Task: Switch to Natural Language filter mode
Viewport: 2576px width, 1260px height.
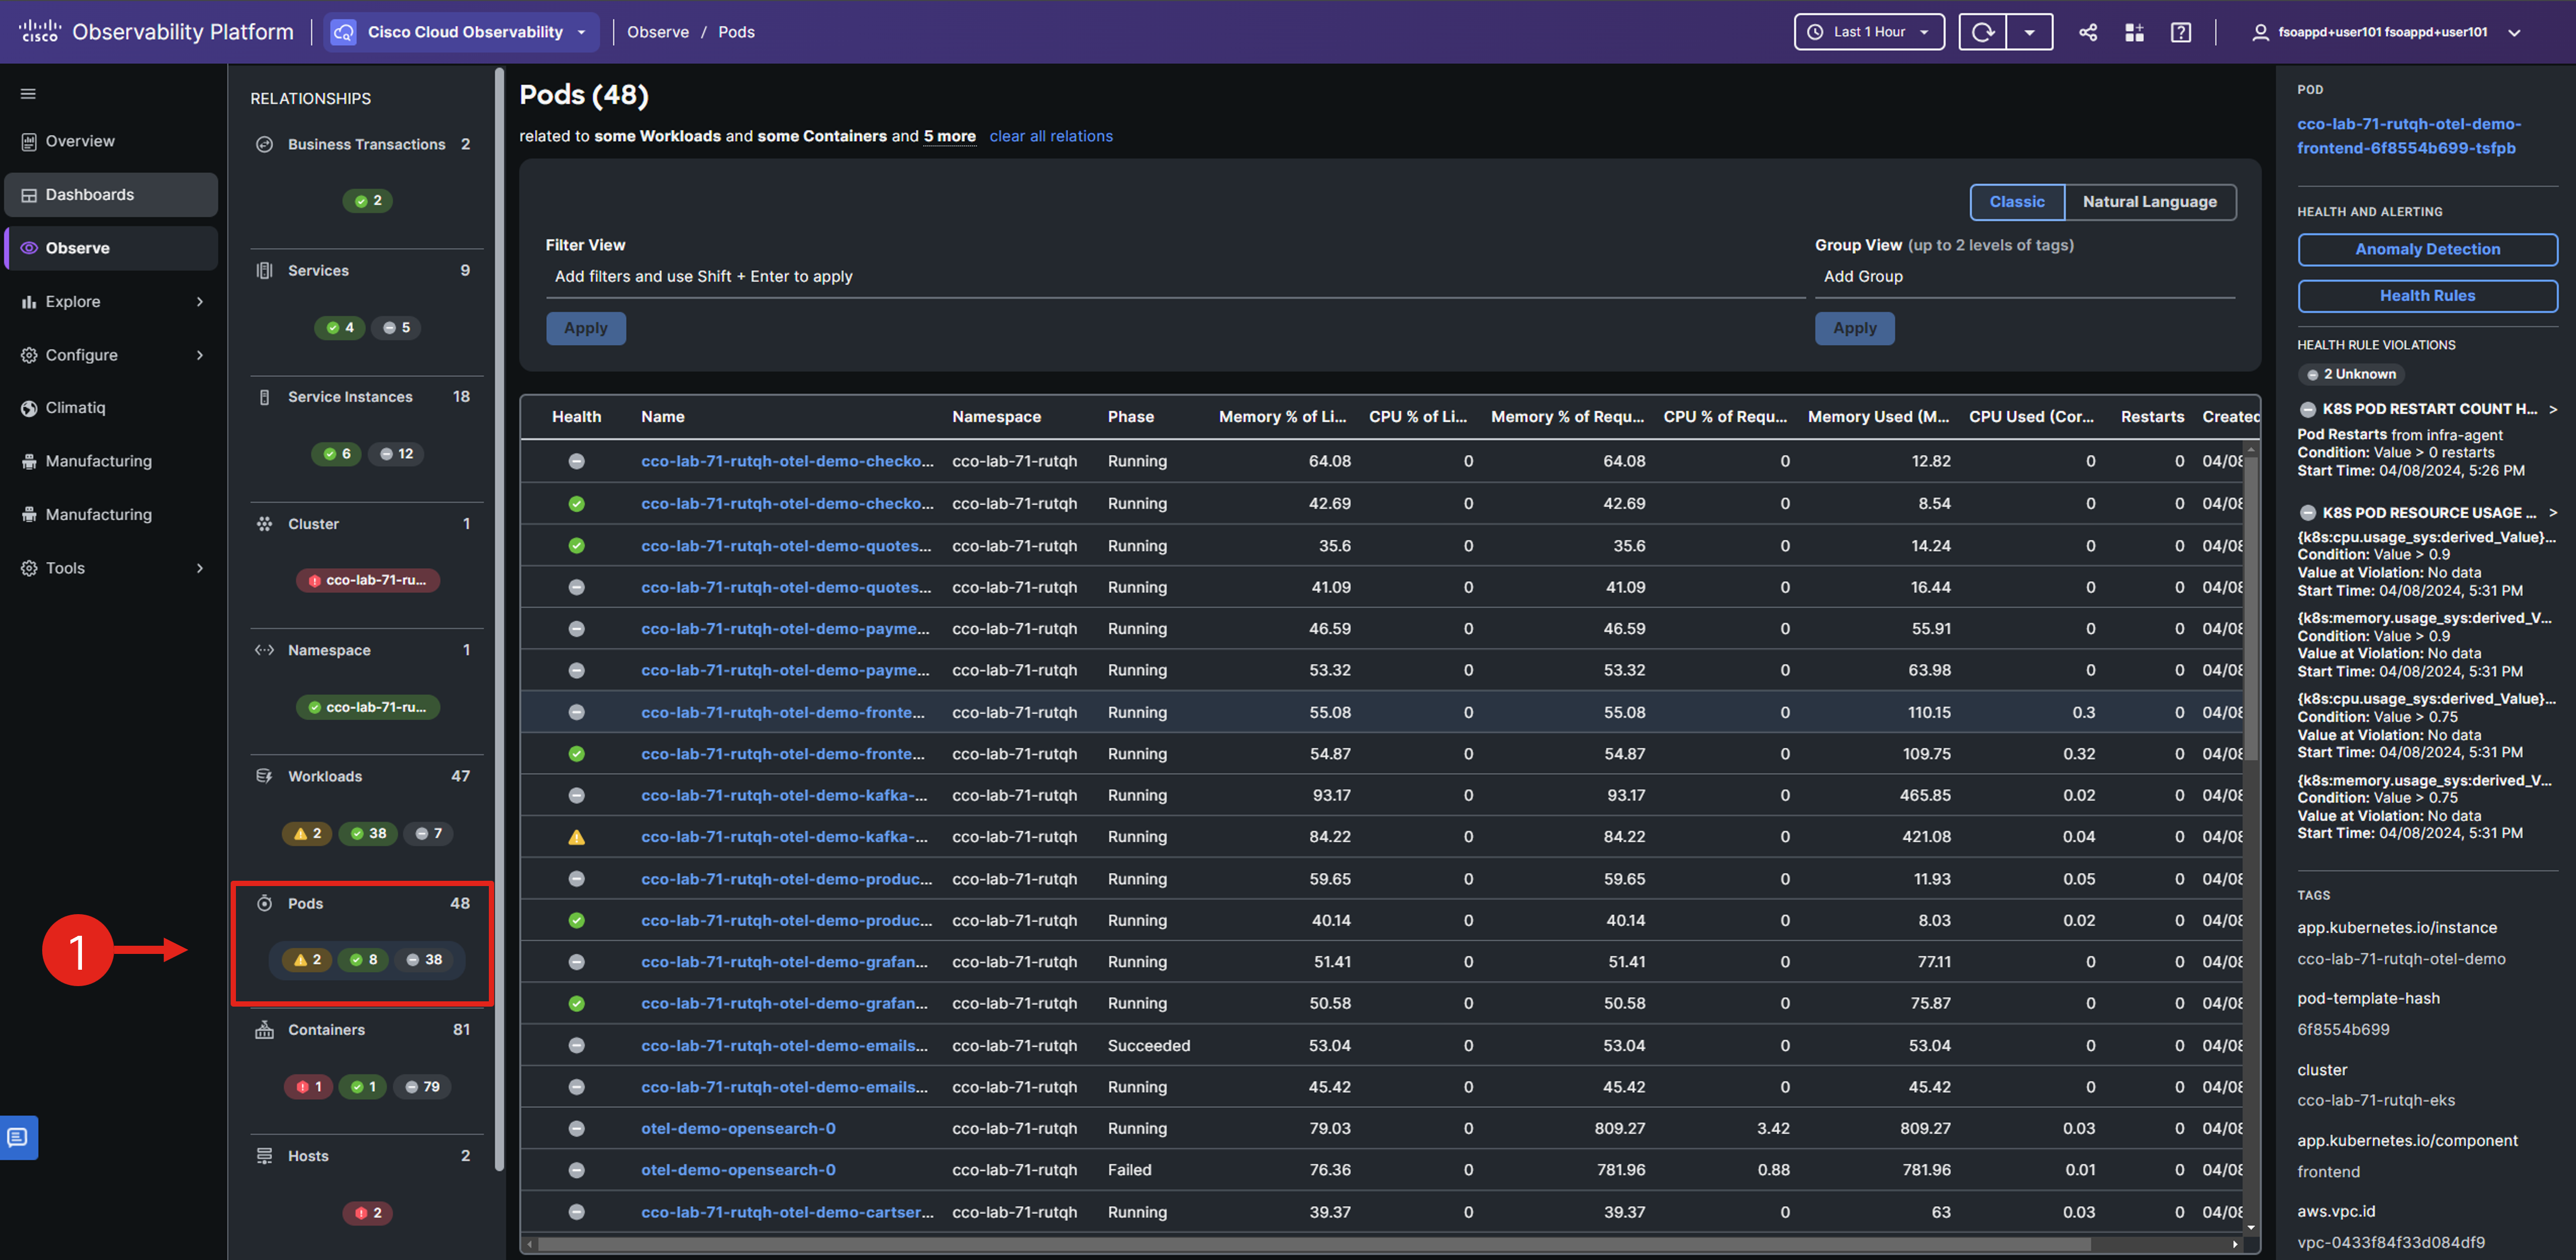Action: coord(2149,202)
